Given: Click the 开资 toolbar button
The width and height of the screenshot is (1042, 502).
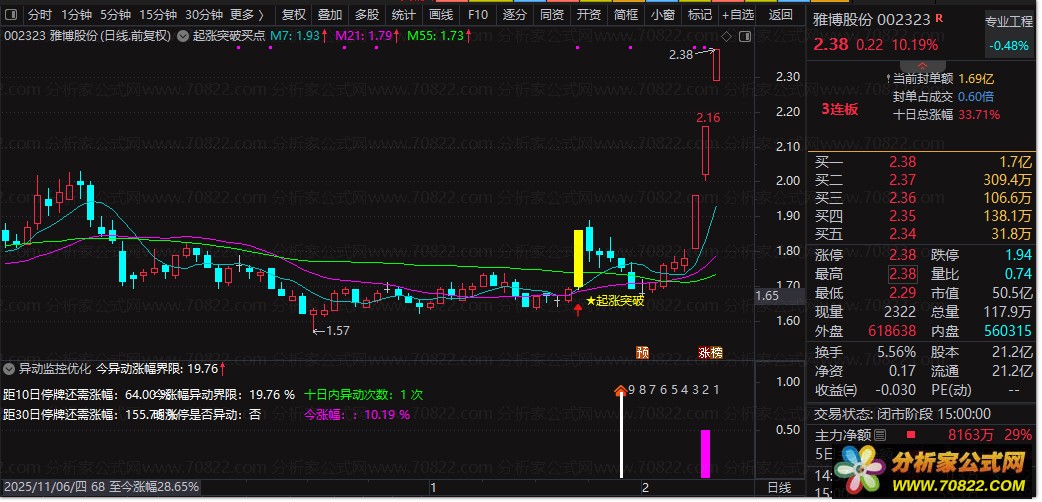Looking at the screenshot, I should tap(589, 15).
